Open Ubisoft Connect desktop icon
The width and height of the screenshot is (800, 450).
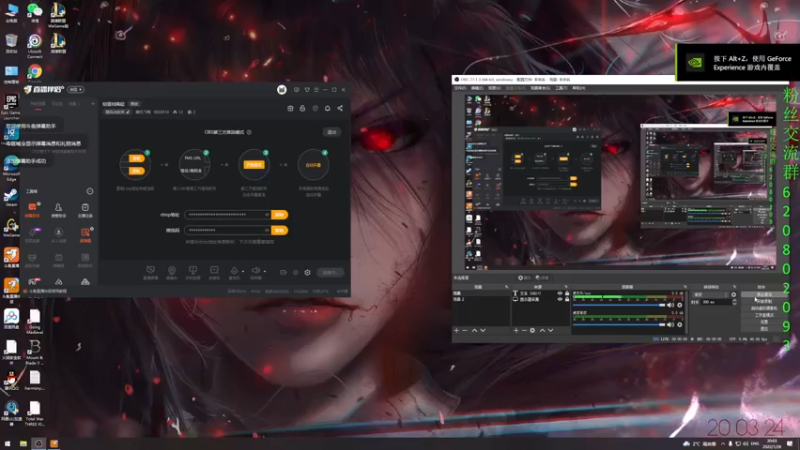(35, 44)
